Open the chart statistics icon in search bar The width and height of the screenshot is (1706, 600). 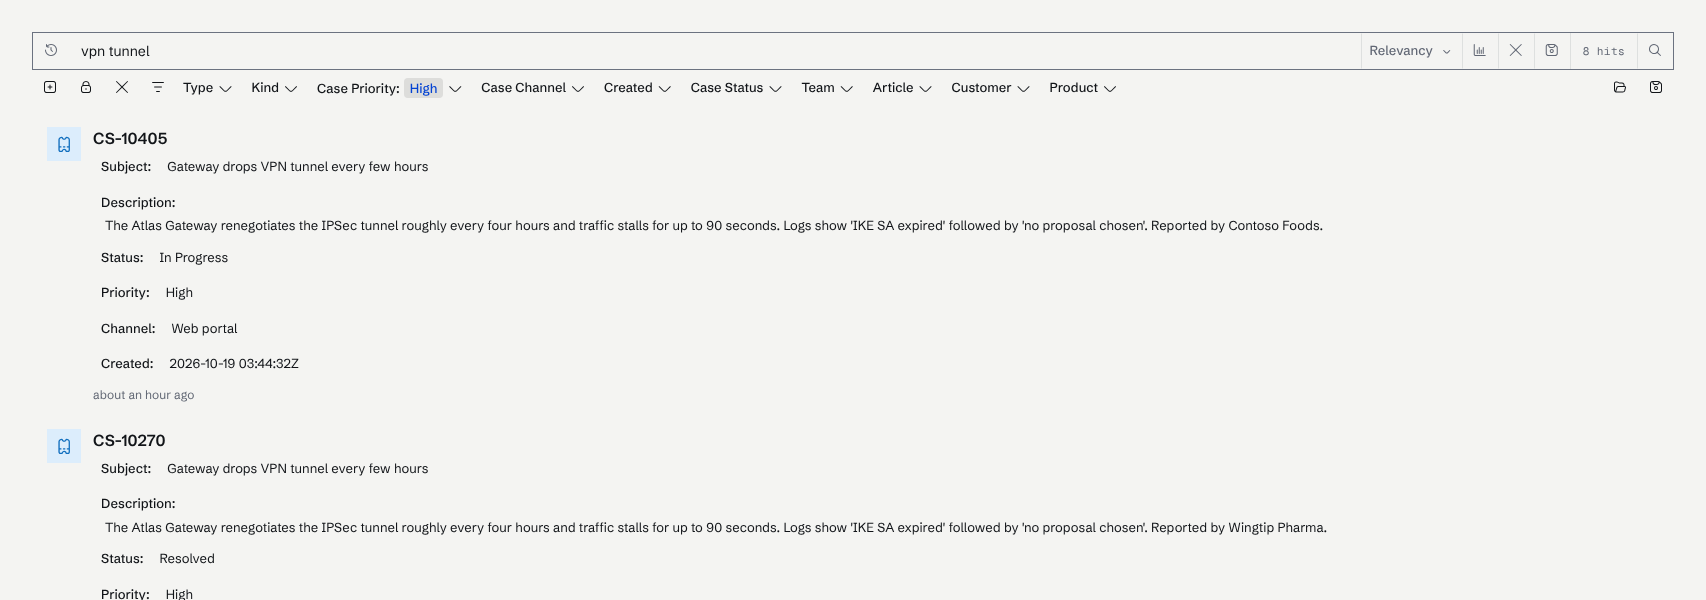coord(1479,50)
